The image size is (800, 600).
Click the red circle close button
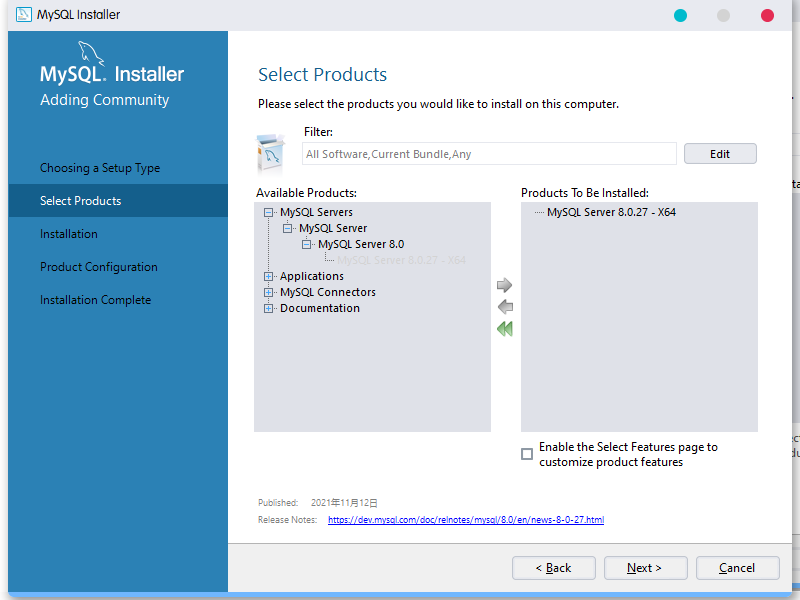(x=767, y=15)
